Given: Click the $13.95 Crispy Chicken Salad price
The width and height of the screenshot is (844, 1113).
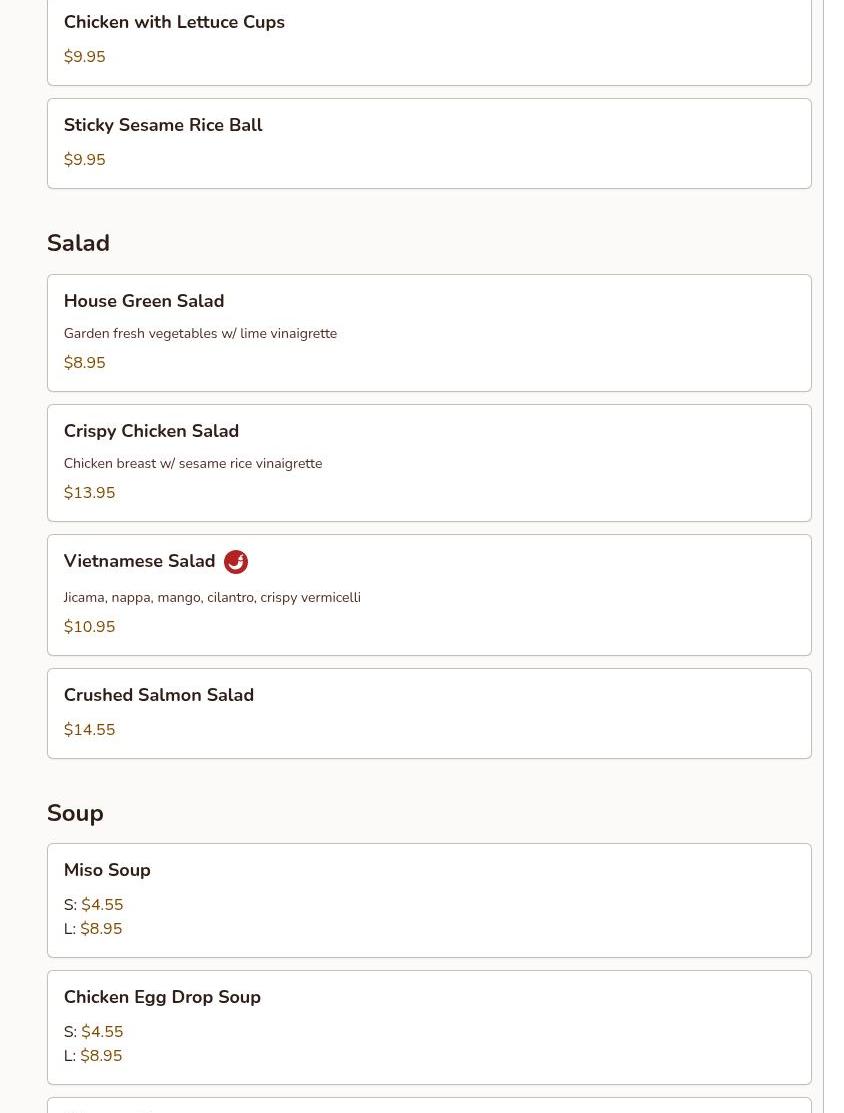Looking at the screenshot, I should 89,493.
